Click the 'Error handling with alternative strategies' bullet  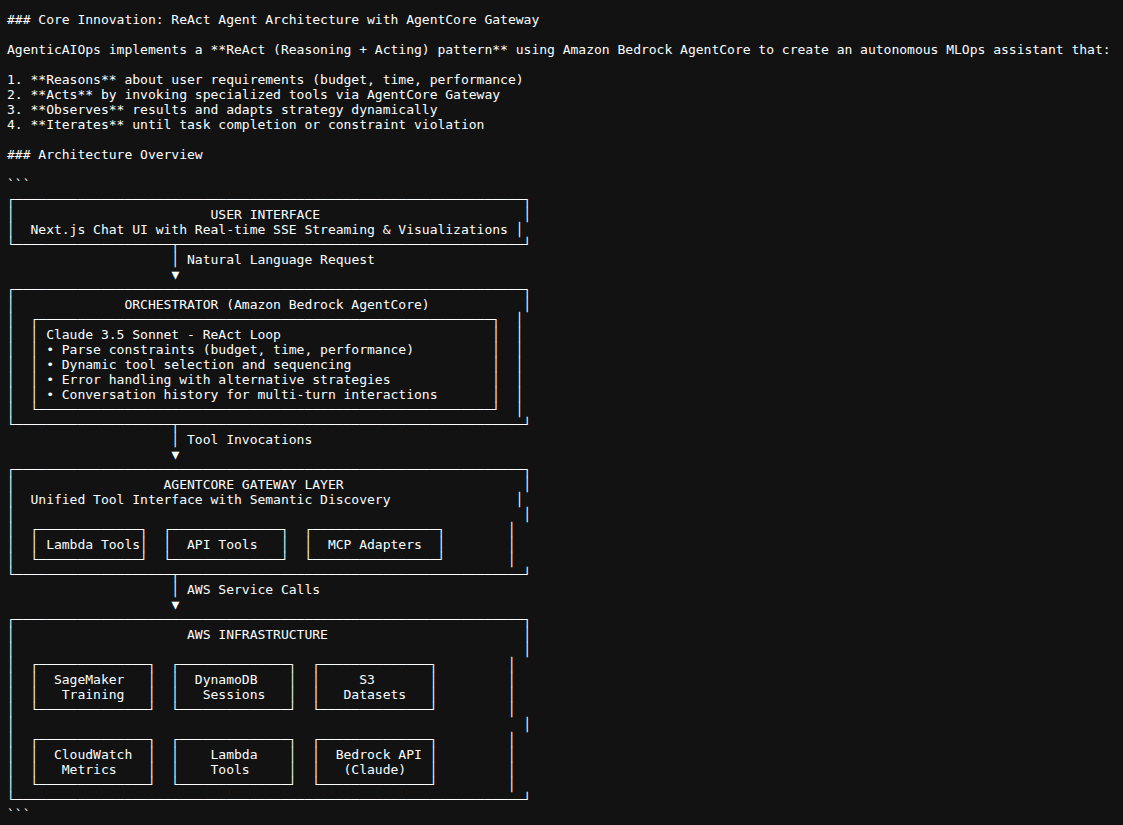coord(218,380)
